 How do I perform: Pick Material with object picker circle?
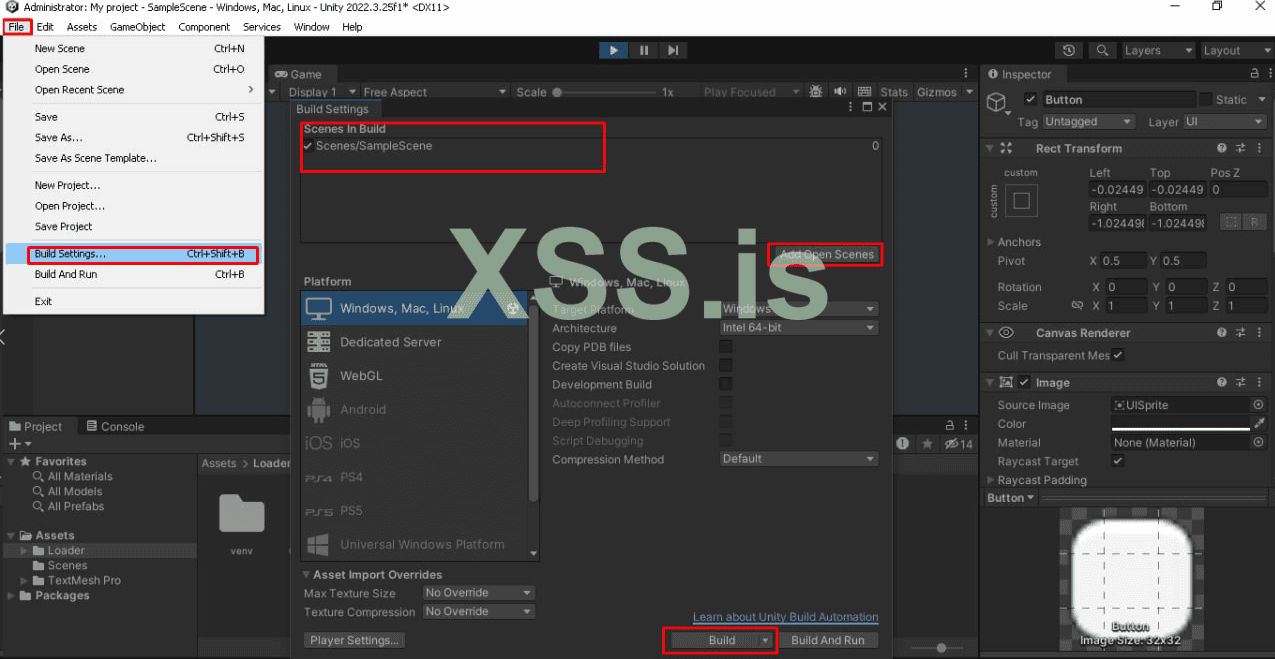click(1258, 442)
